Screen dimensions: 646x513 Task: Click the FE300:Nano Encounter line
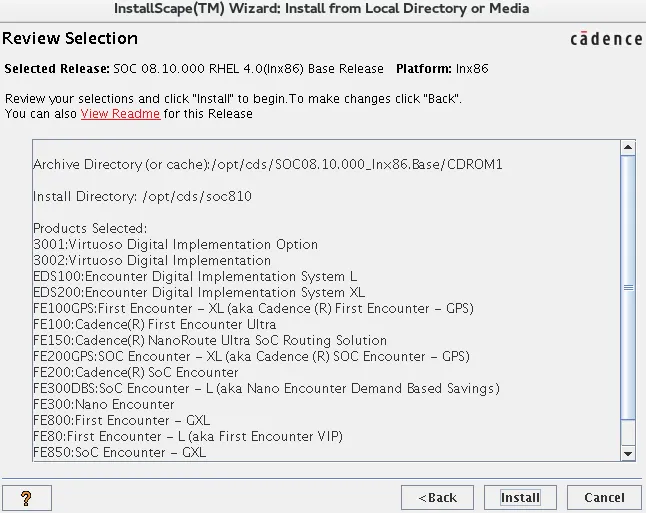pyautogui.click(x=104, y=404)
